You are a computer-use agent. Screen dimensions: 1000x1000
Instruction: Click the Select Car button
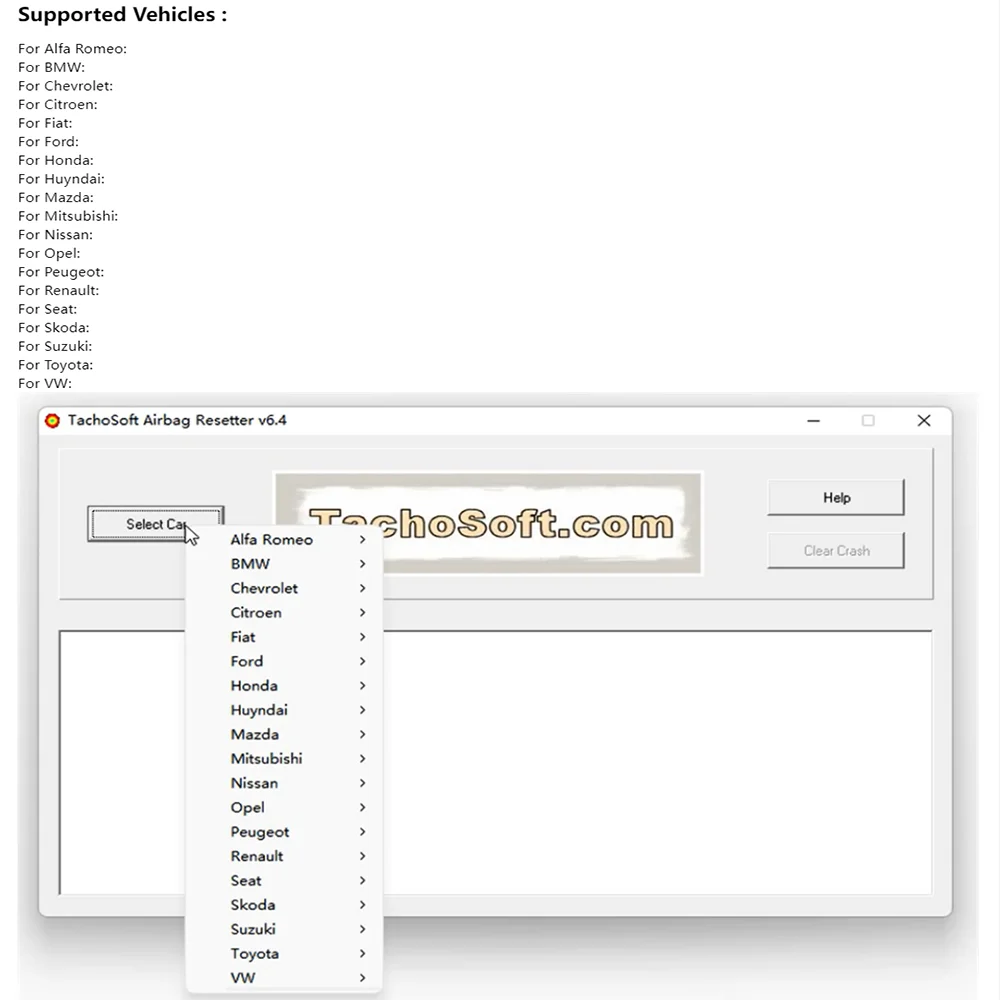(x=156, y=524)
